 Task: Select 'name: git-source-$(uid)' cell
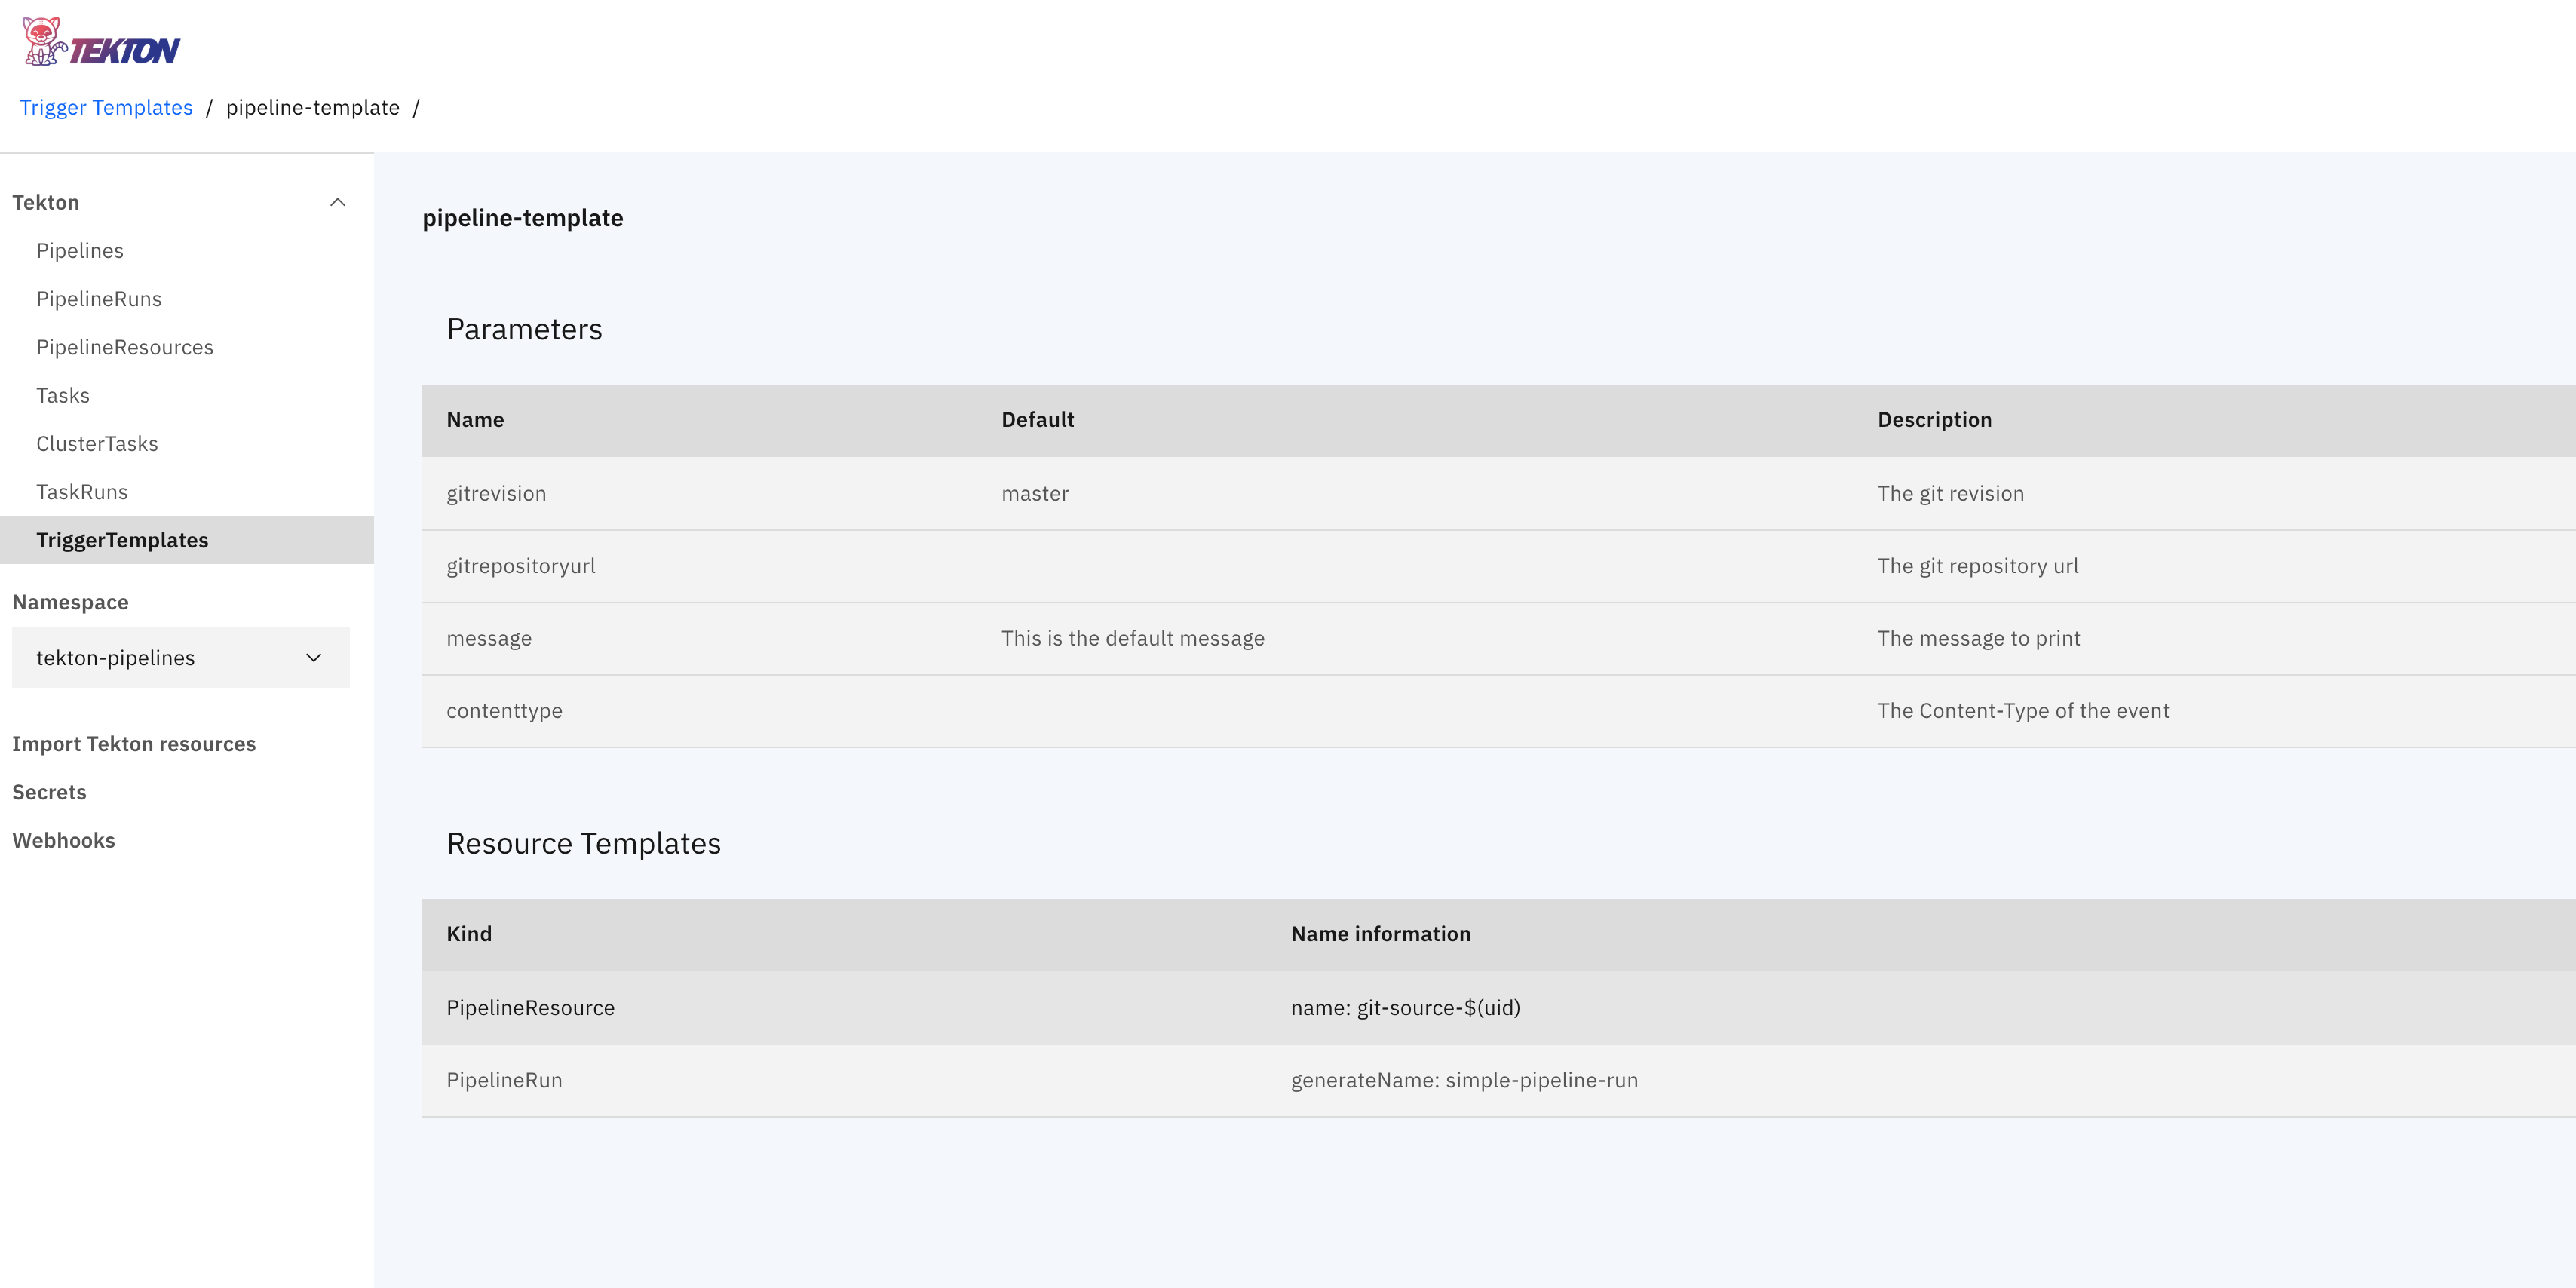click(1405, 1008)
